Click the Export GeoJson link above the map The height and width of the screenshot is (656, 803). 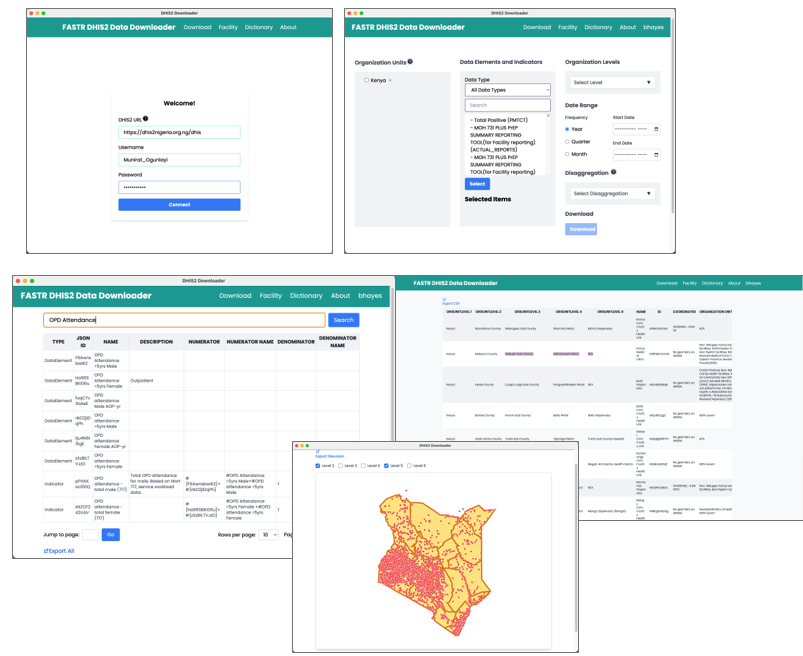329,455
